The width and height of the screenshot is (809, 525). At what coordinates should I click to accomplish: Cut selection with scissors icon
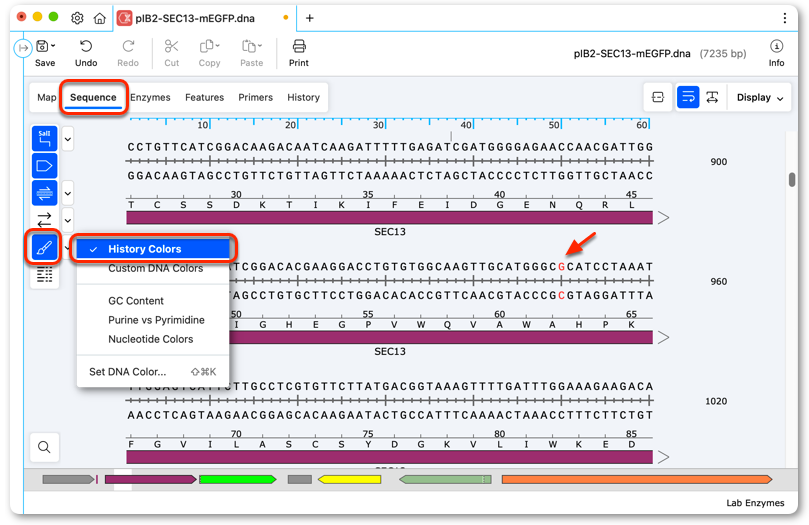click(x=171, y=46)
